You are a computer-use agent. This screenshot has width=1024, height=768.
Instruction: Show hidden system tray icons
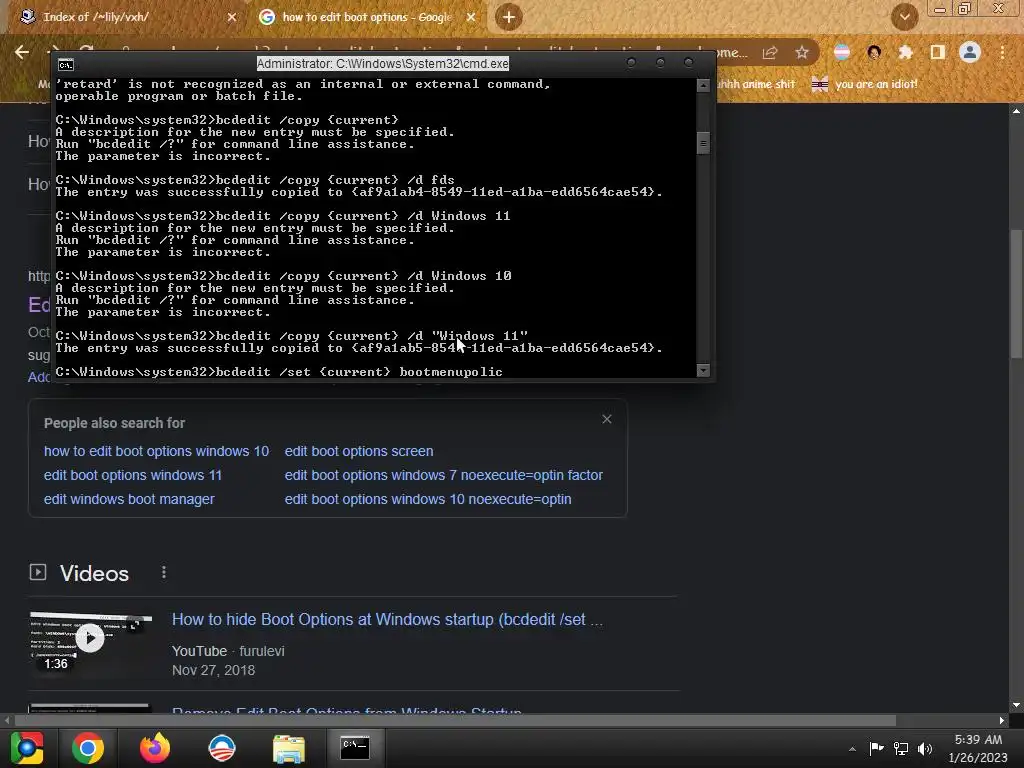pos(852,749)
